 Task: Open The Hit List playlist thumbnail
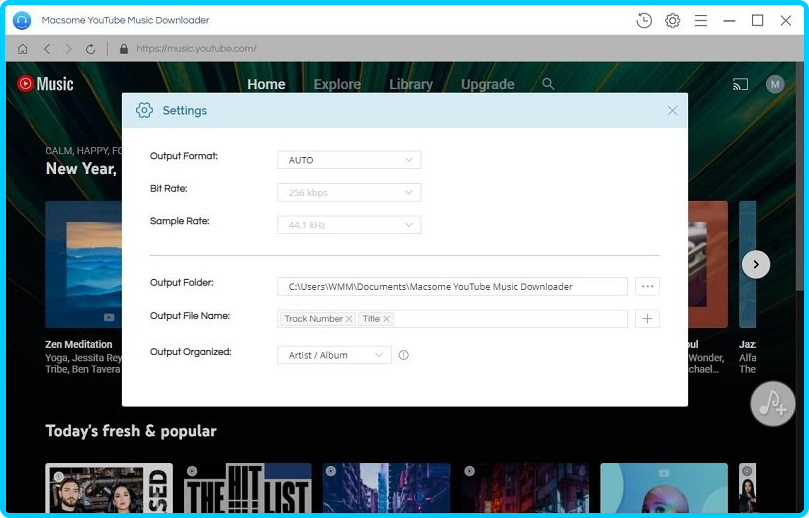pos(248,488)
